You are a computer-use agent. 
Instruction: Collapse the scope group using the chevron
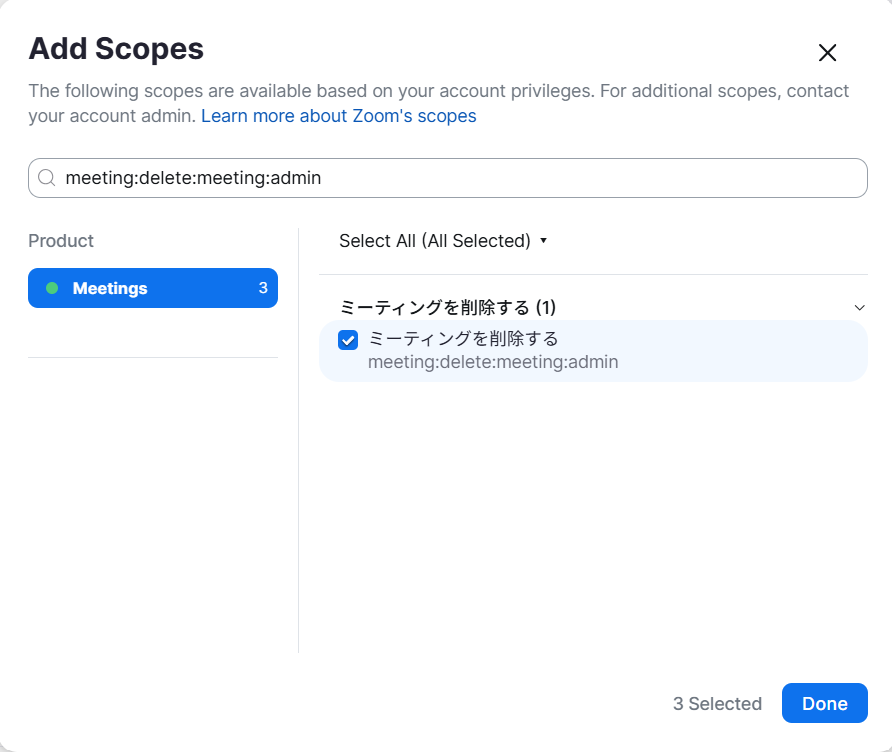tap(859, 307)
